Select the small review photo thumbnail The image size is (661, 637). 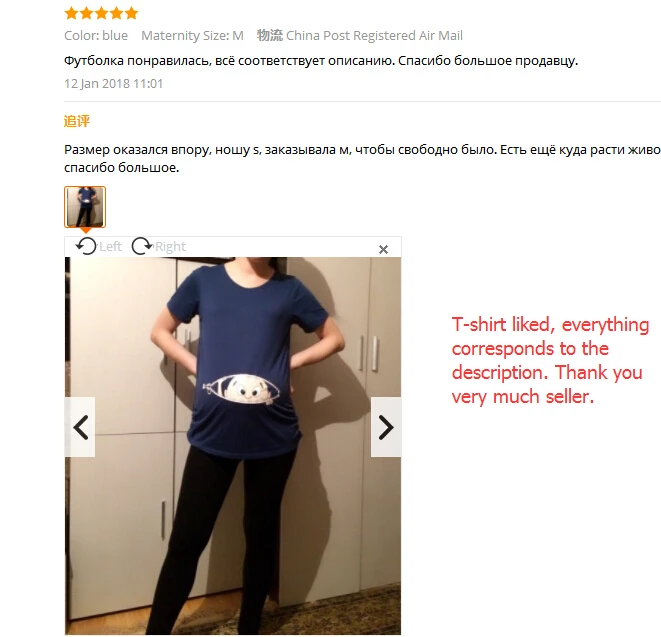coord(85,207)
